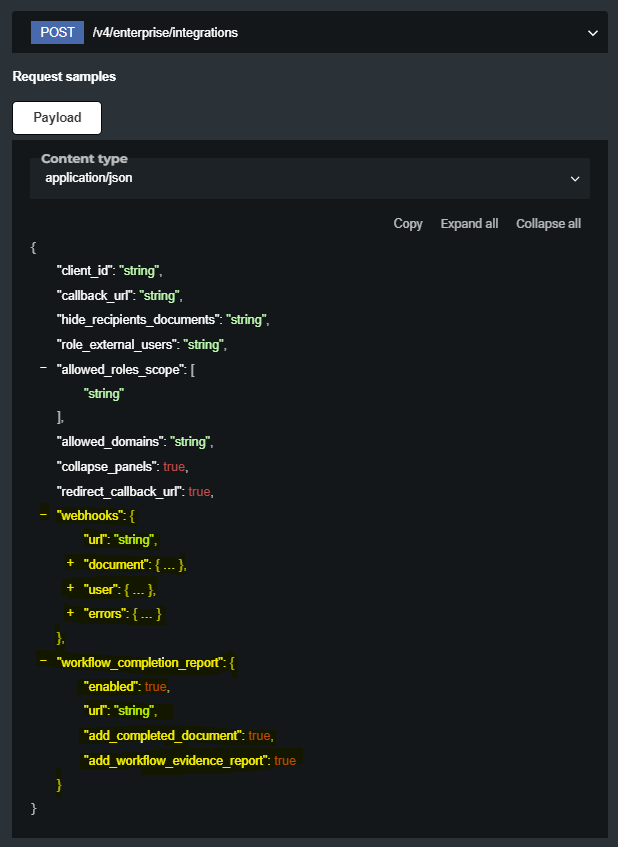Click the POST method badge
This screenshot has height=847, width=618.
tap(58, 32)
